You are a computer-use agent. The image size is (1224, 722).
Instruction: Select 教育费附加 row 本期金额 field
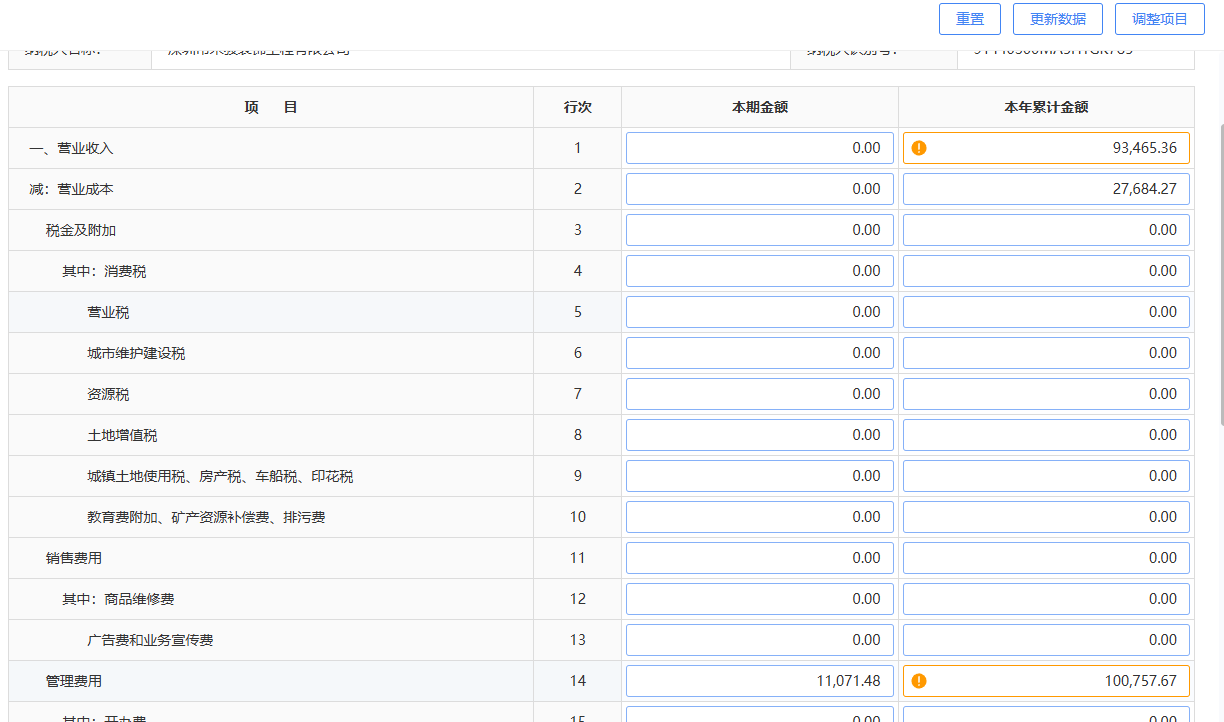click(759, 517)
